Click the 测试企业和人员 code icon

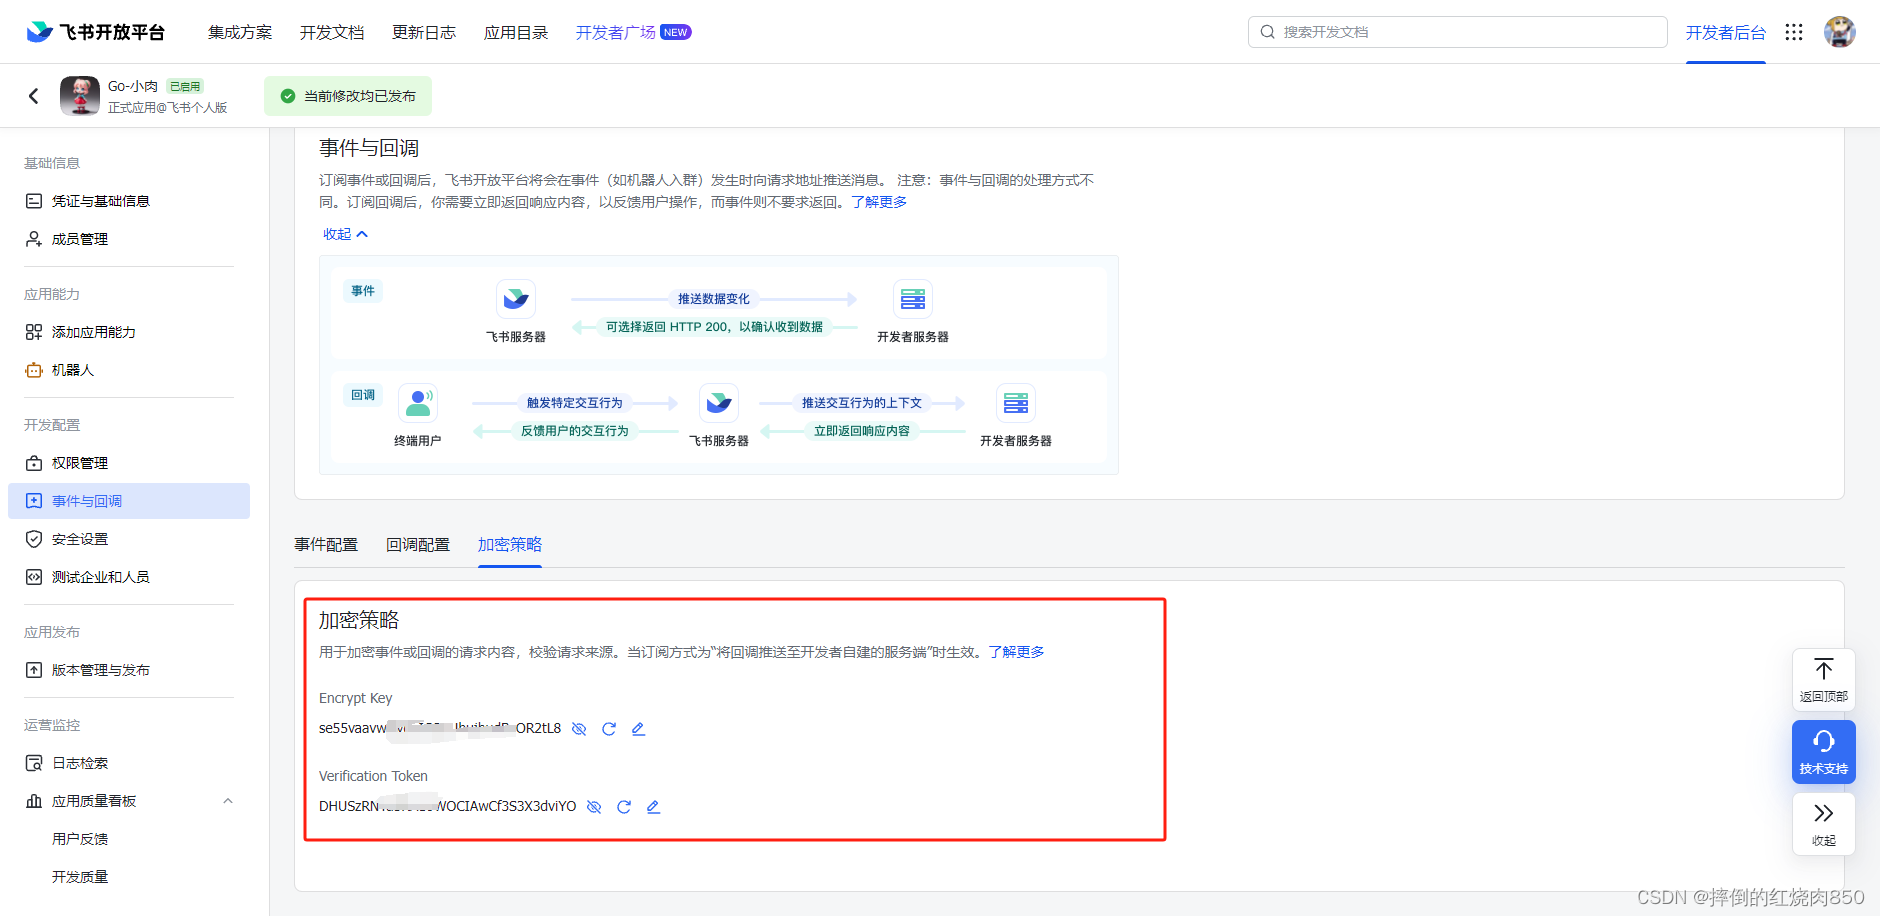(34, 577)
